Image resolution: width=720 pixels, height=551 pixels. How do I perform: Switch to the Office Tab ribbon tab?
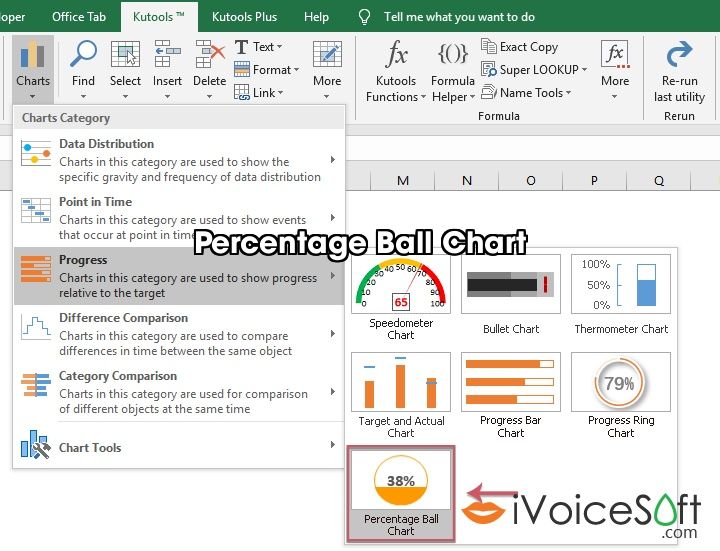79,17
